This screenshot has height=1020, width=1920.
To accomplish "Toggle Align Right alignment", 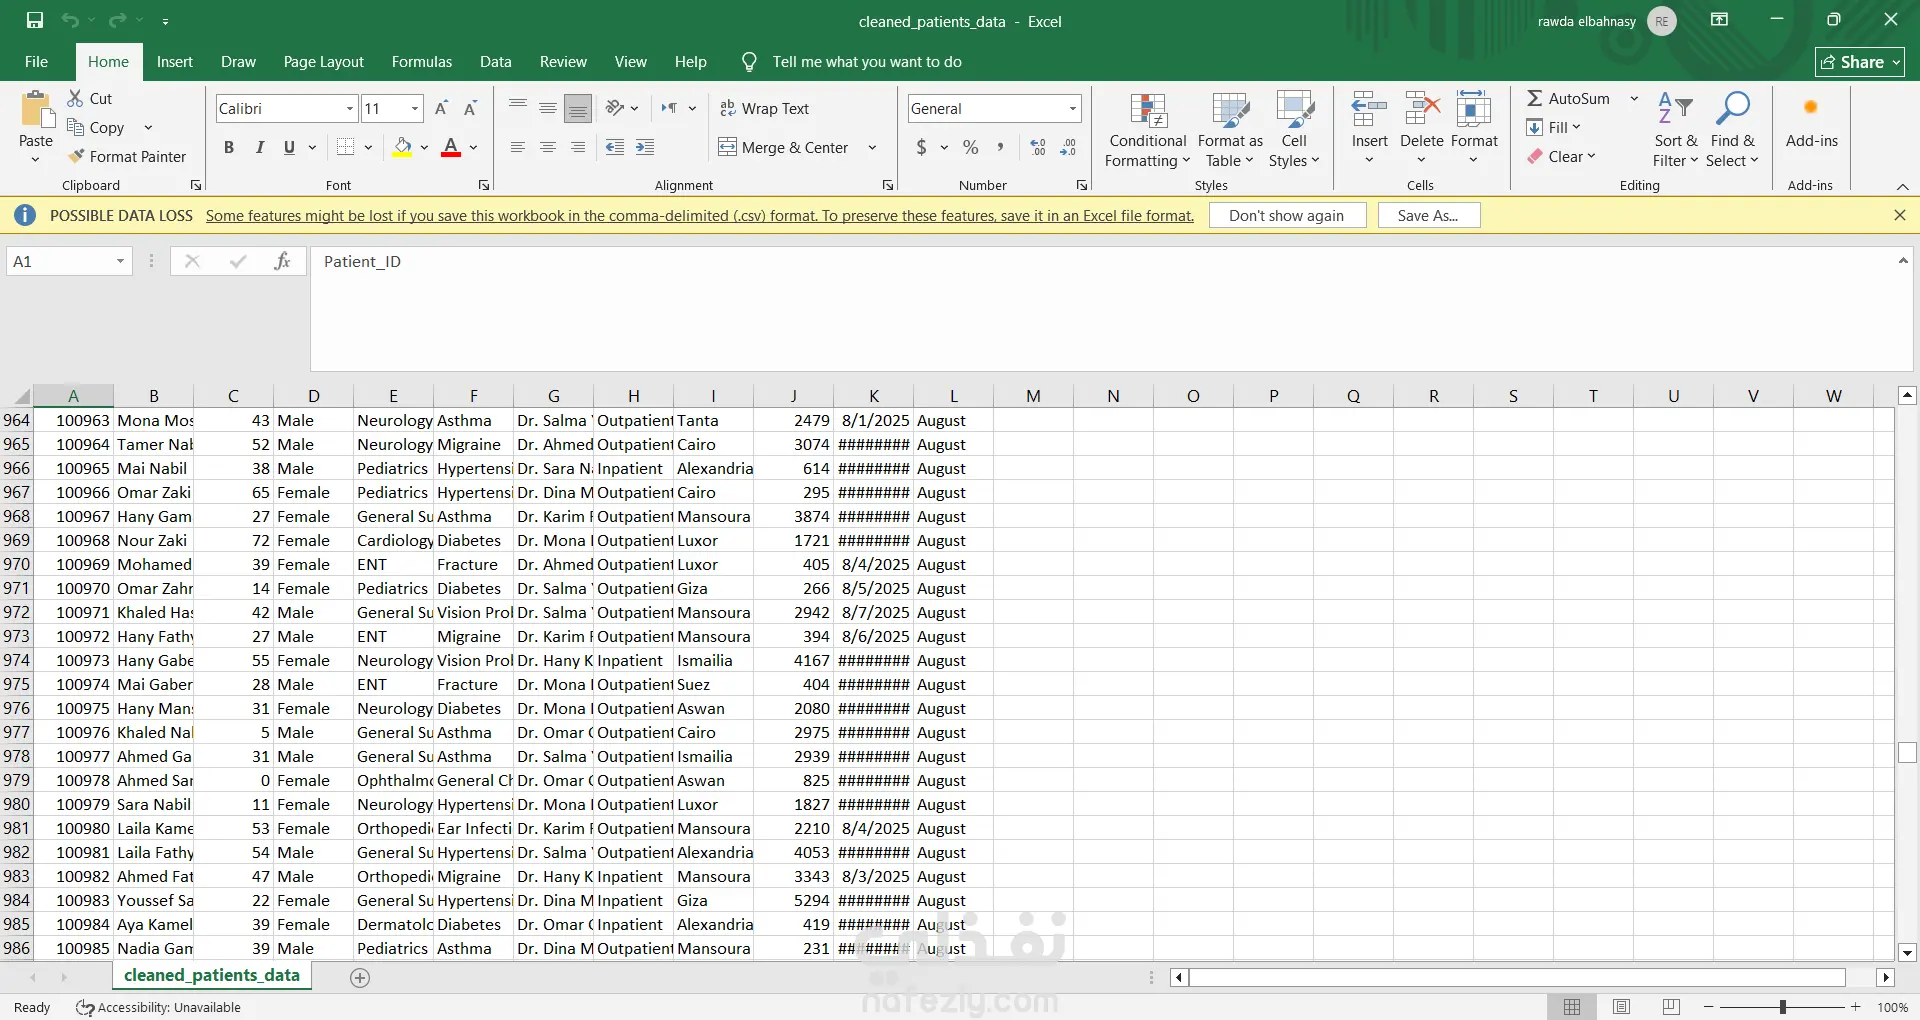I will point(578,147).
